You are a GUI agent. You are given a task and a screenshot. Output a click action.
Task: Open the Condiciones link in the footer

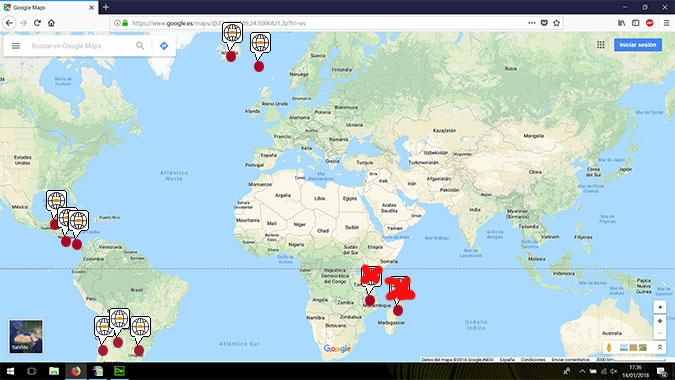click(533, 359)
